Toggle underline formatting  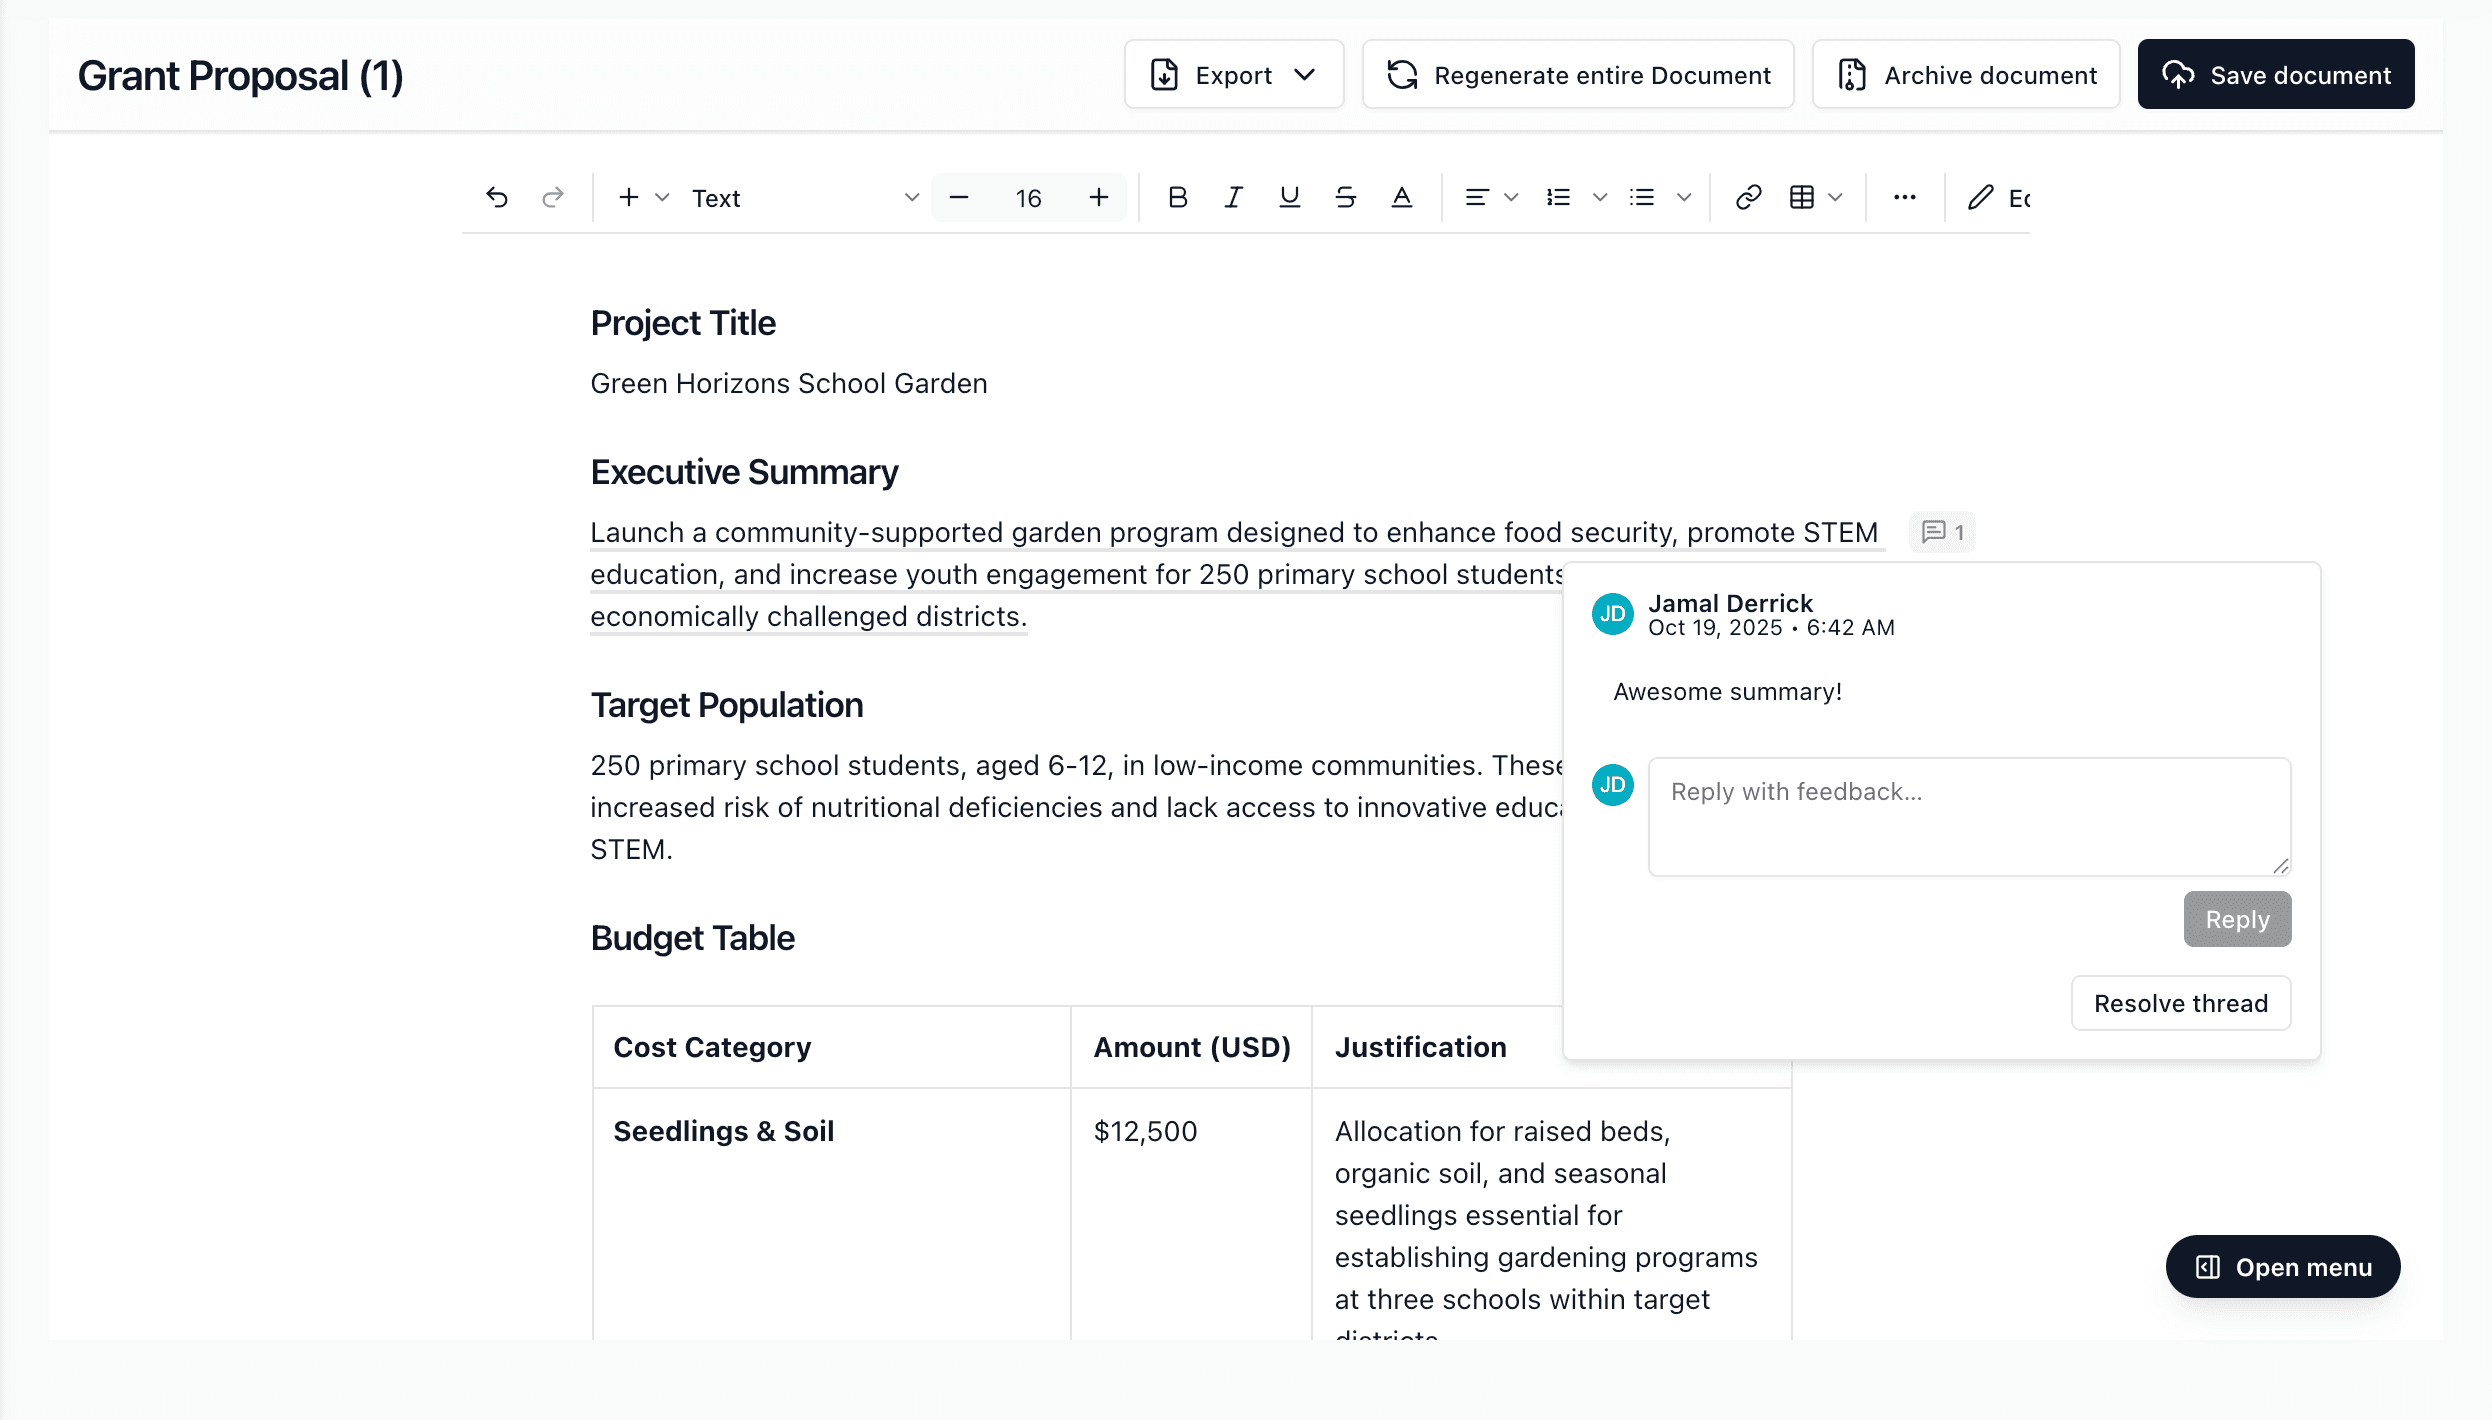click(1289, 197)
